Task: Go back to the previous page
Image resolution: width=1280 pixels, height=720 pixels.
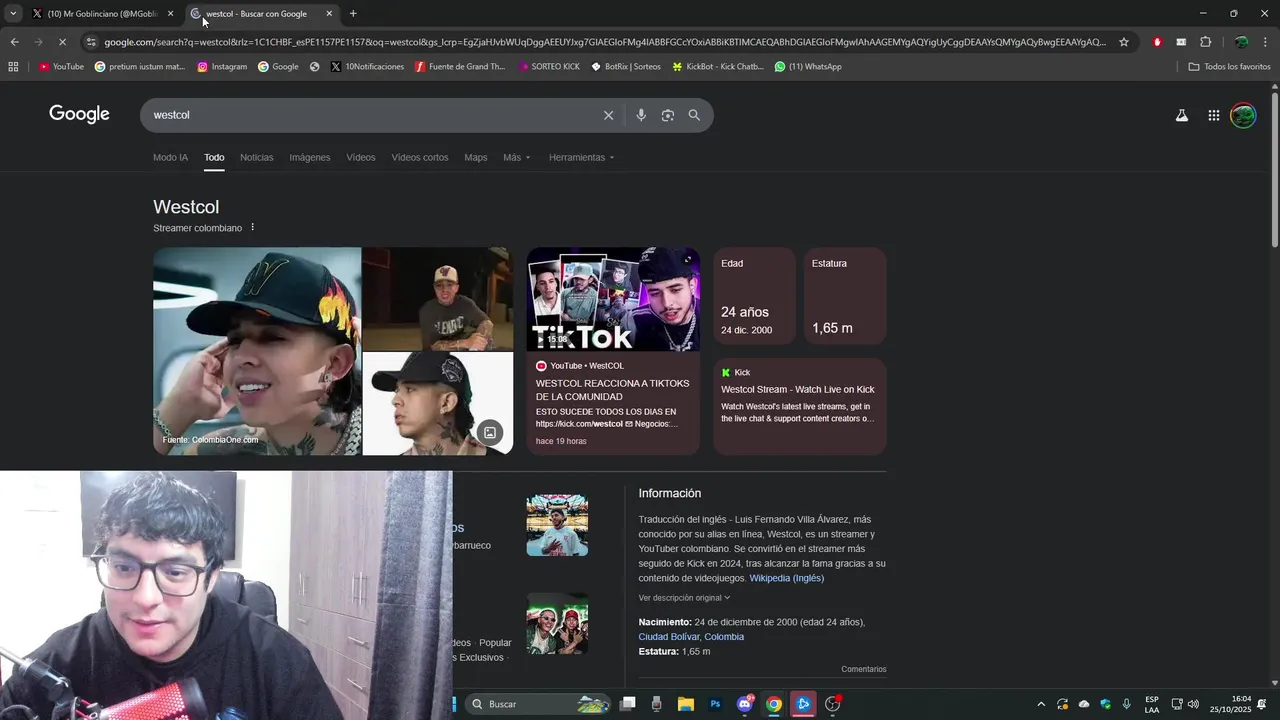Action: tap(14, 42)
